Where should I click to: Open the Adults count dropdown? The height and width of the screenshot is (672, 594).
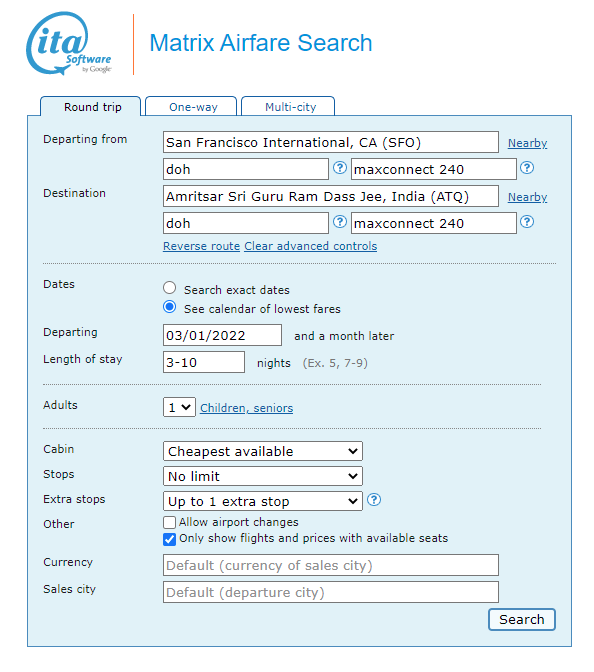pos(179,407)
